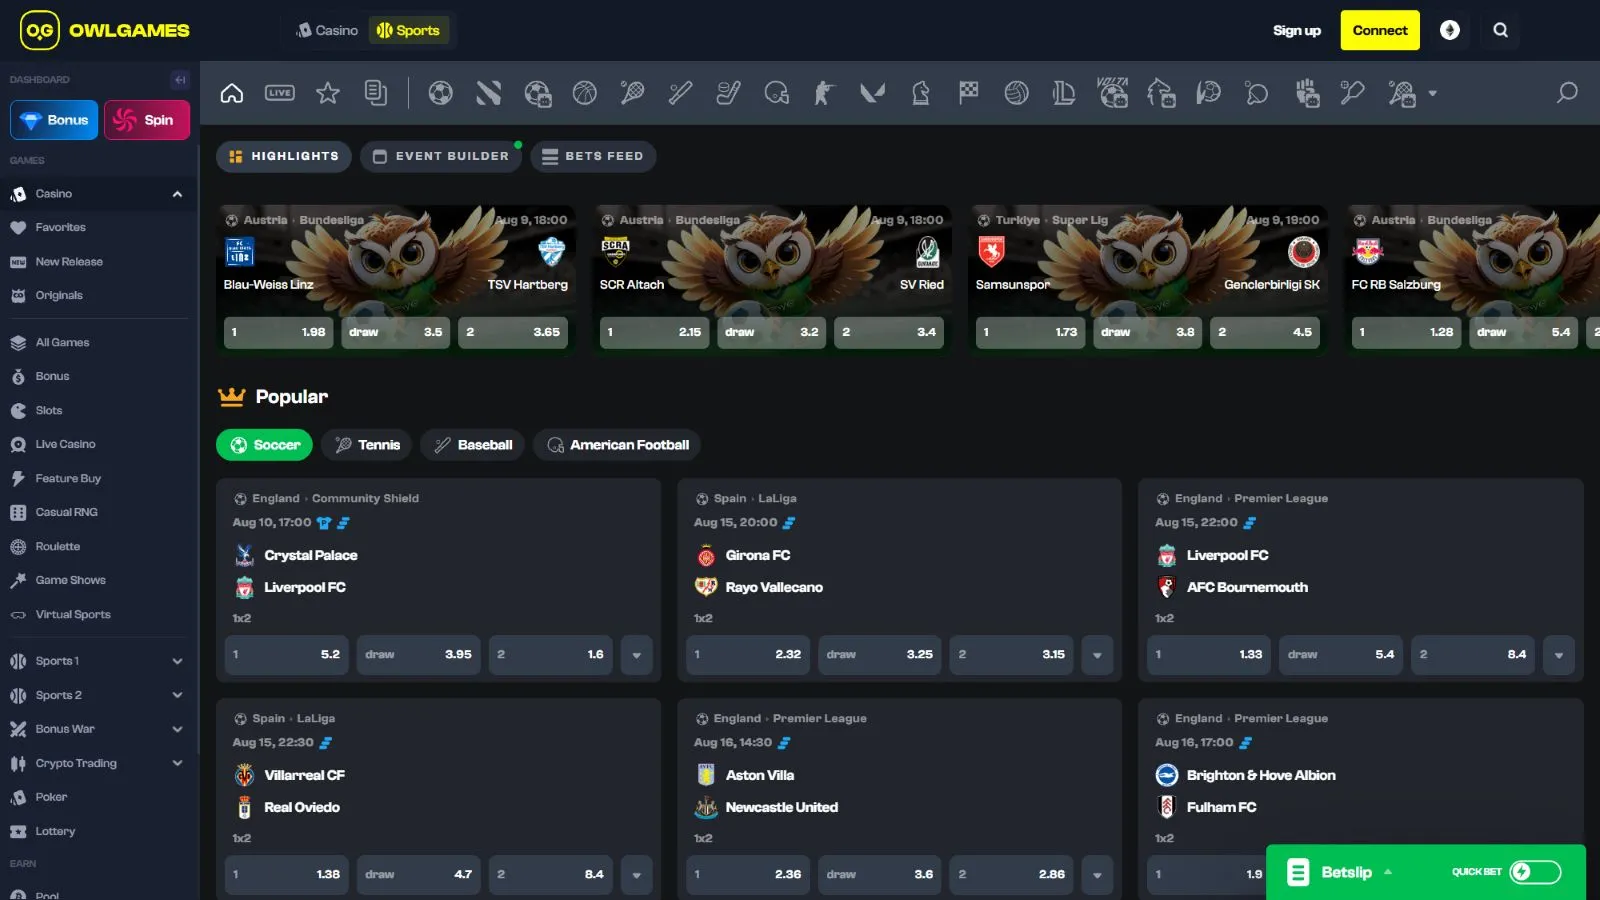Toggle the Quick Bet switch
The image size is (1600, 900).
point(1534,872)
